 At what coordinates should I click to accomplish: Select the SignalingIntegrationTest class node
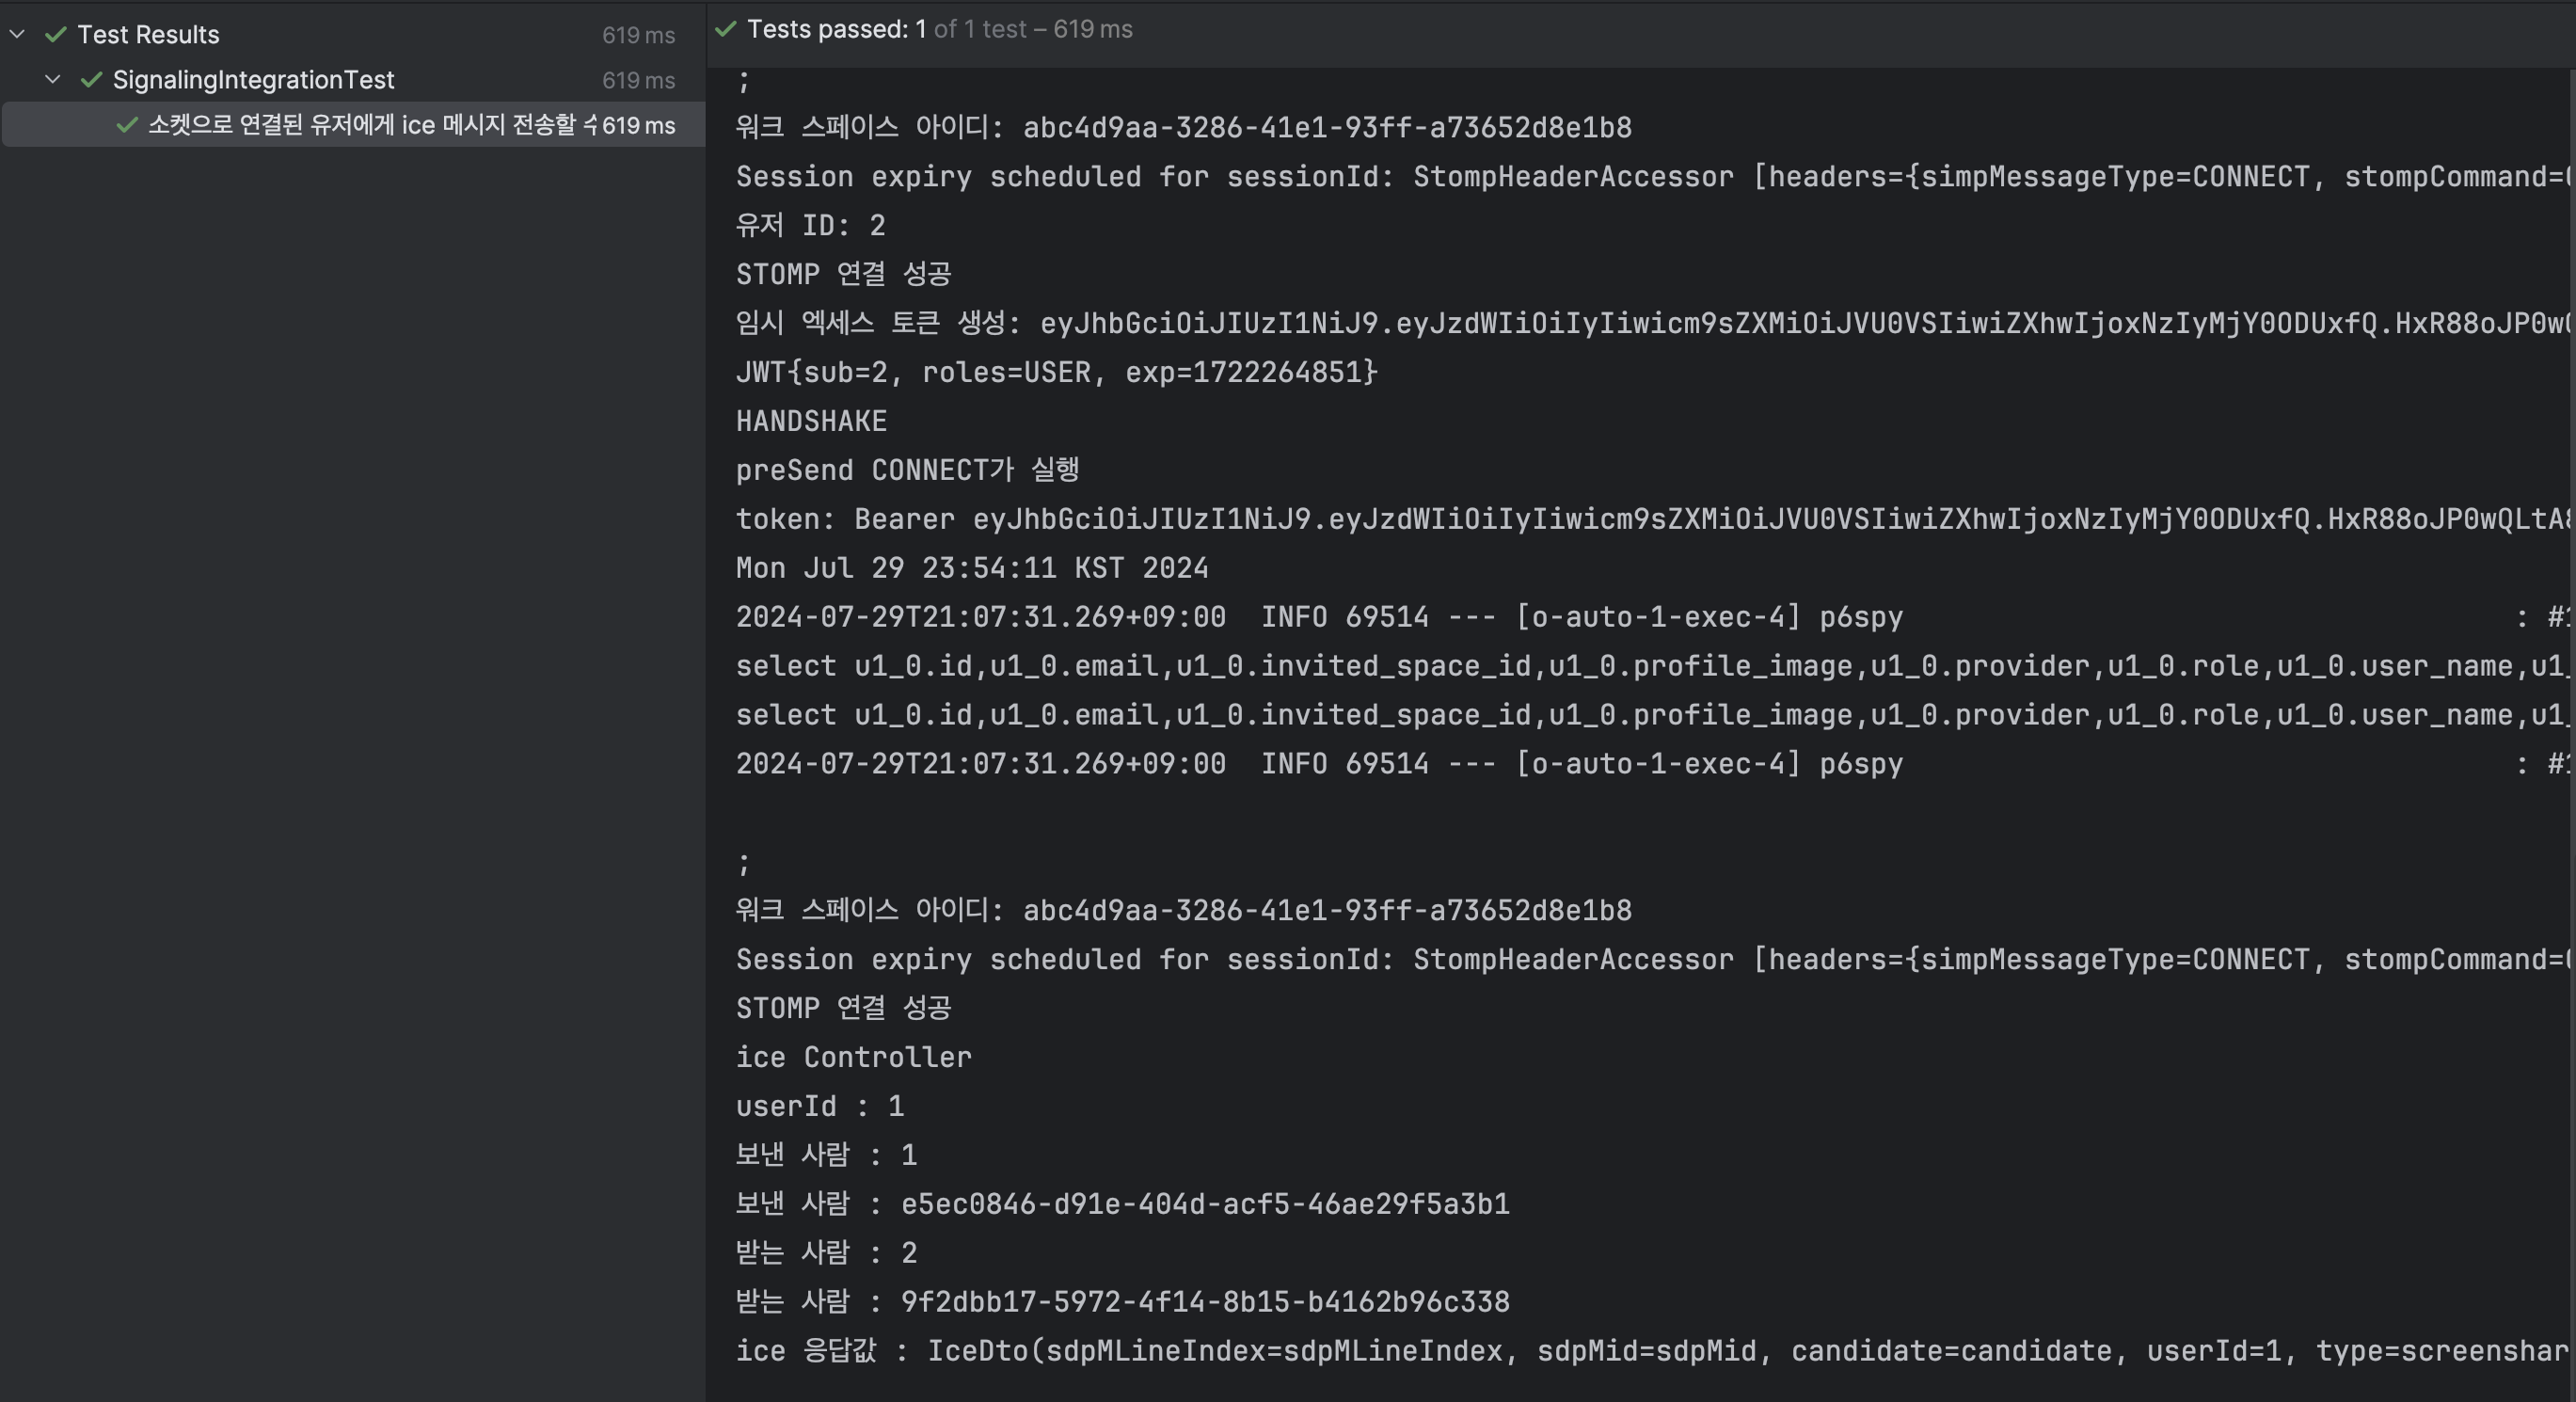[x=253, y=79]
